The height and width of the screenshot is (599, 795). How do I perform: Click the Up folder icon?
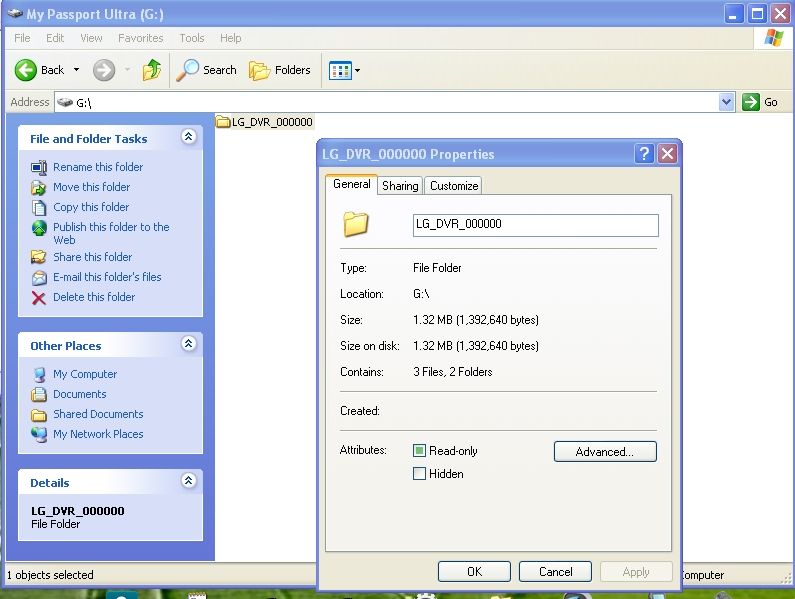[x=152, y=70]
